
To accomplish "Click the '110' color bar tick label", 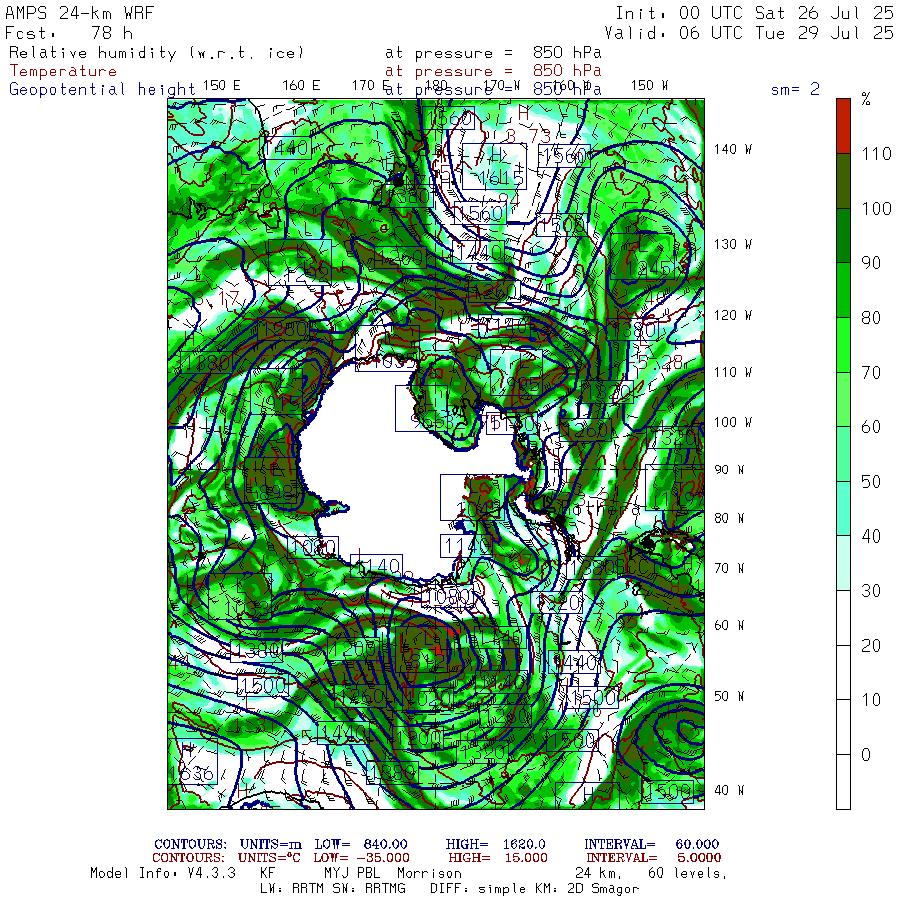I will [x=876, y=154].
